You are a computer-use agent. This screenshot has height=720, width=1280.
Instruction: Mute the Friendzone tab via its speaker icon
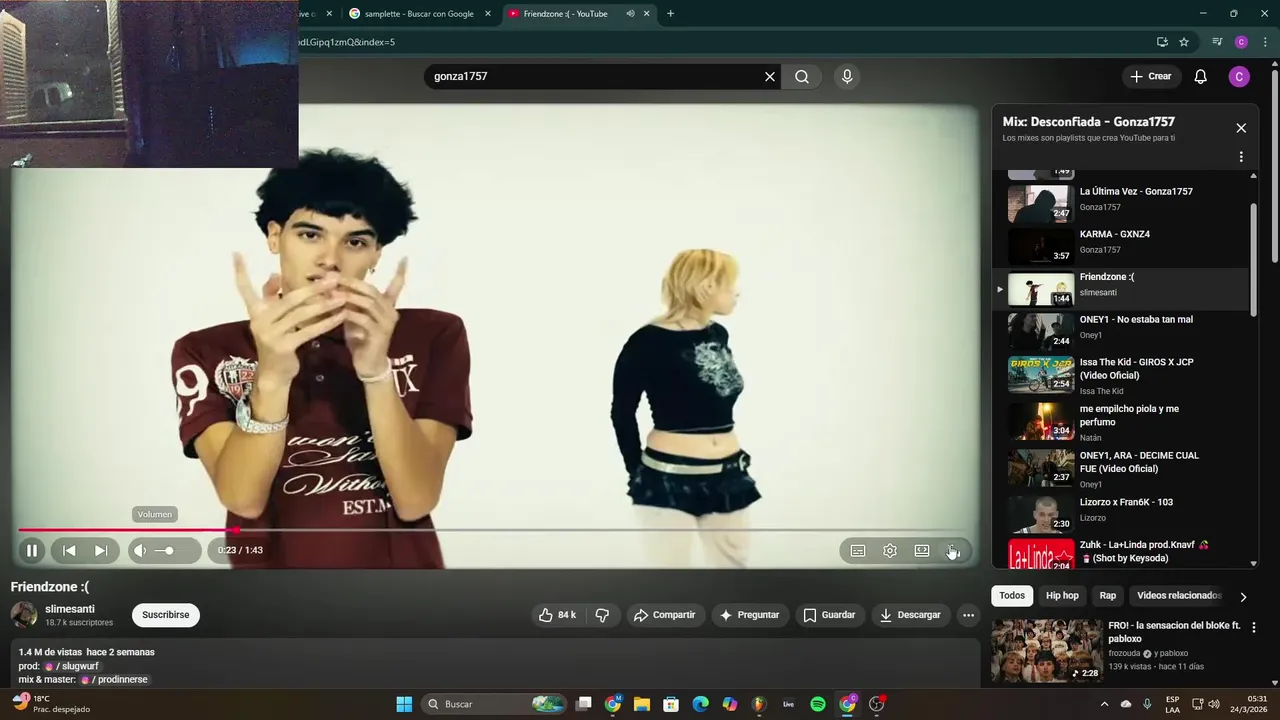630,14
